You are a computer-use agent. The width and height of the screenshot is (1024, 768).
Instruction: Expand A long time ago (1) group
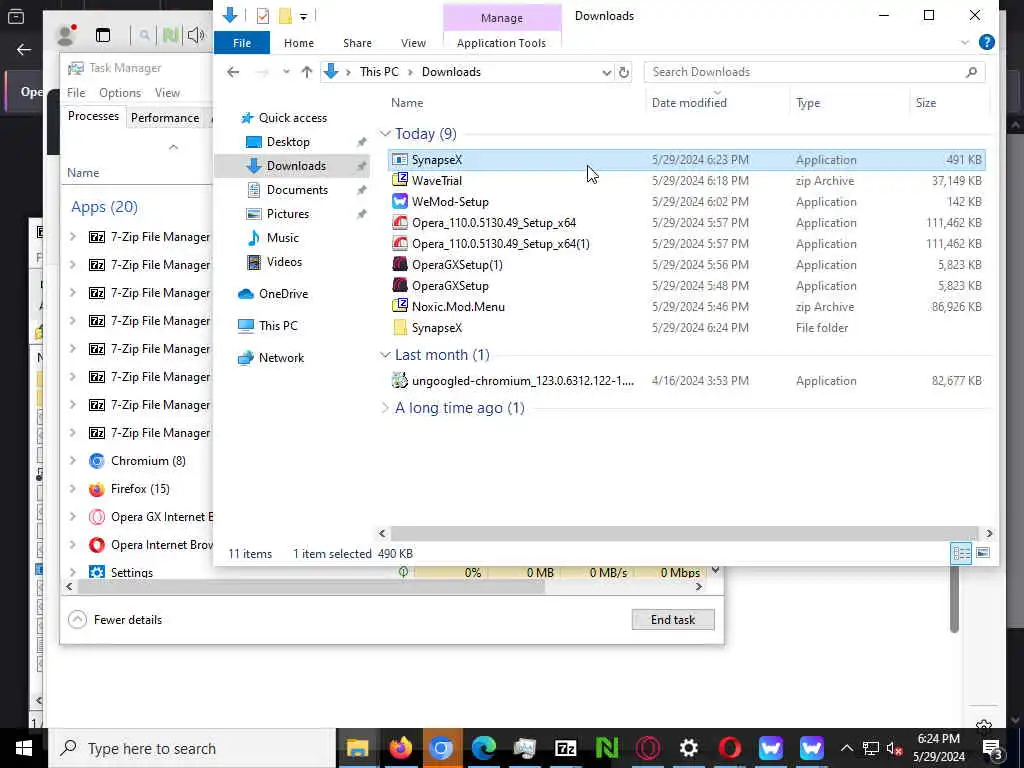[x=385, y=408]
